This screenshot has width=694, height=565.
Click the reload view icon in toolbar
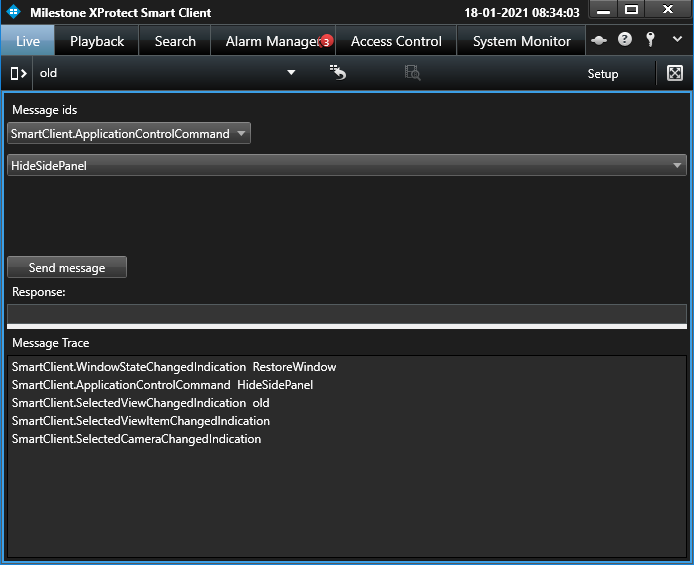click(338, 73)
